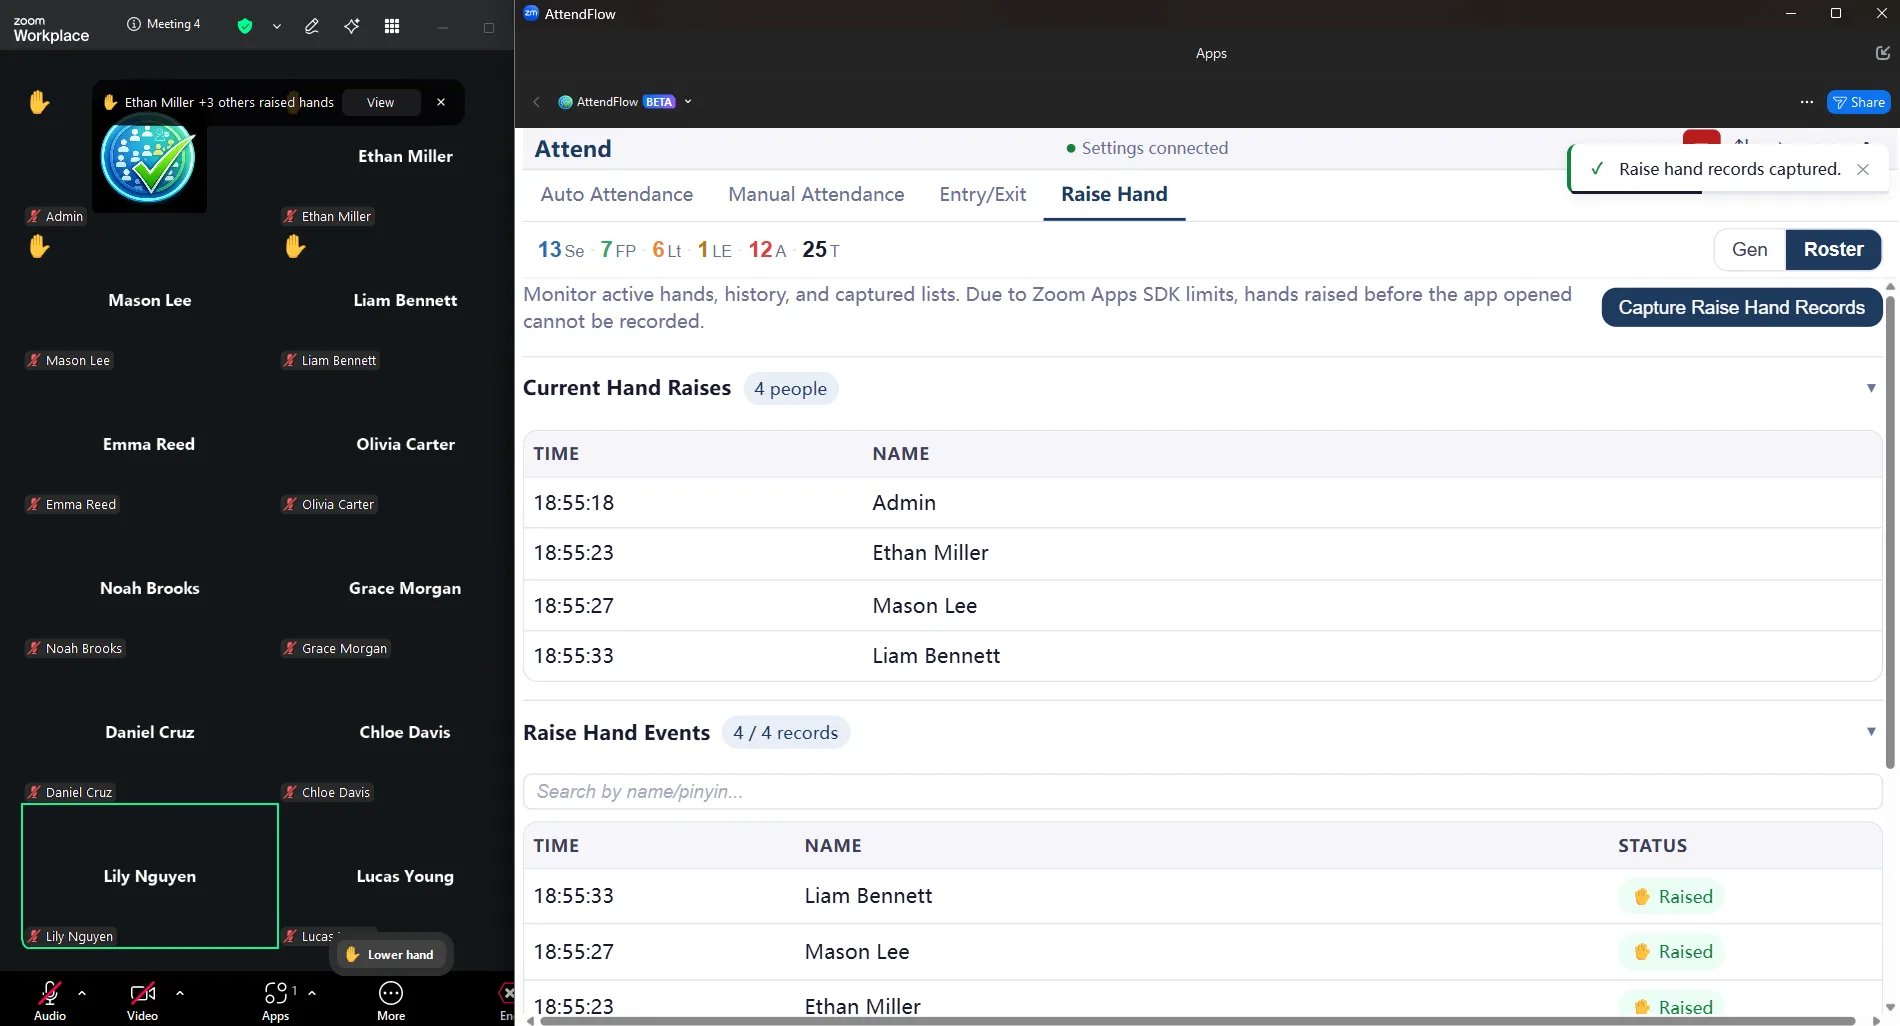The image size is (1900, 1026).
Task: Select the Lily Nguyen video tile
Action: tap(150, 876)
